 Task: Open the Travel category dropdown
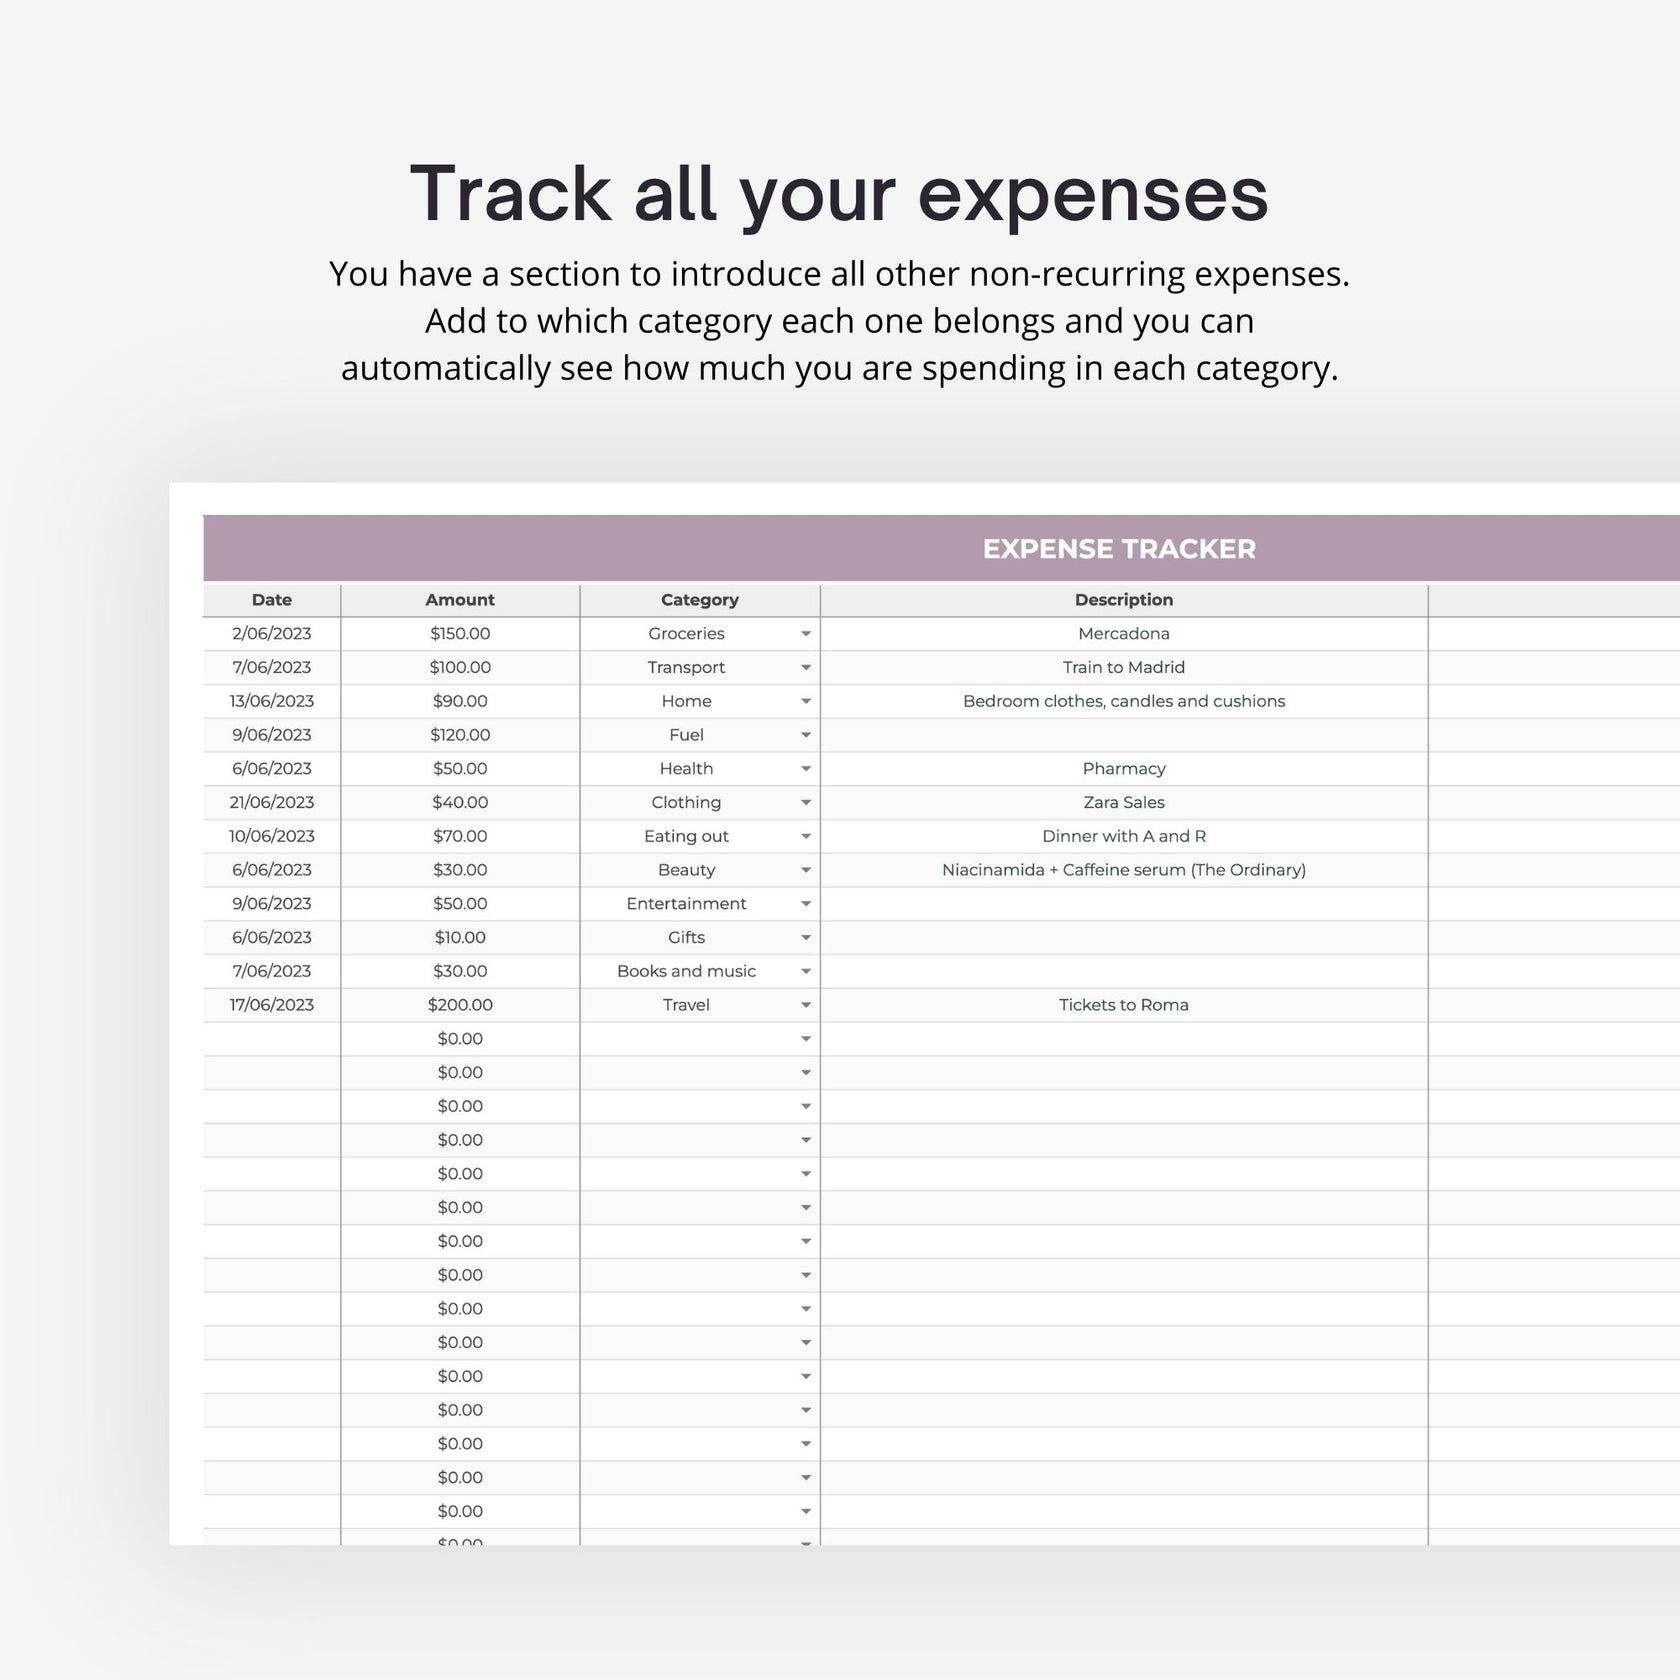tap(806, 1004)
